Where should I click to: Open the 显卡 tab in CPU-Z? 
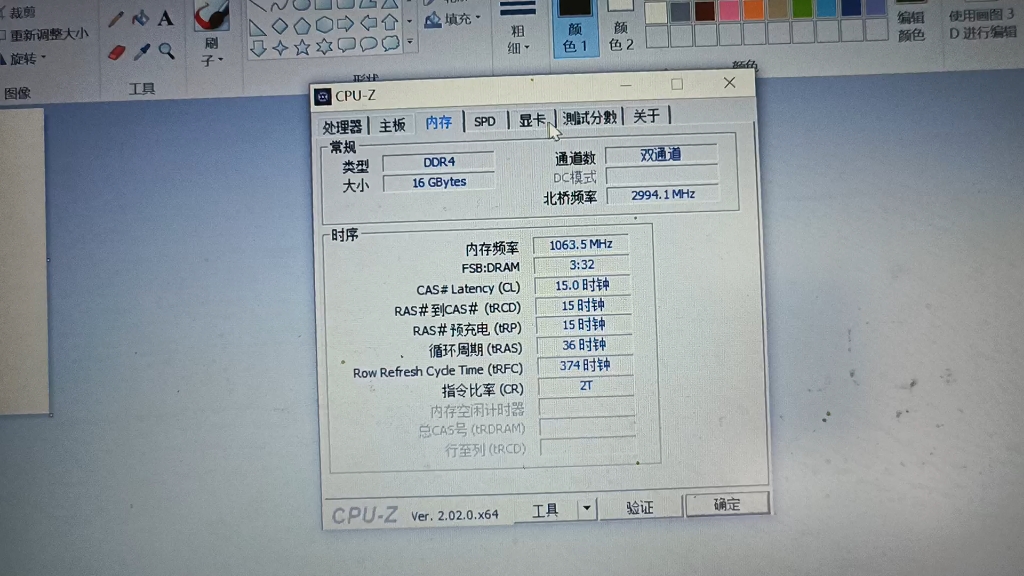(532, 120)
